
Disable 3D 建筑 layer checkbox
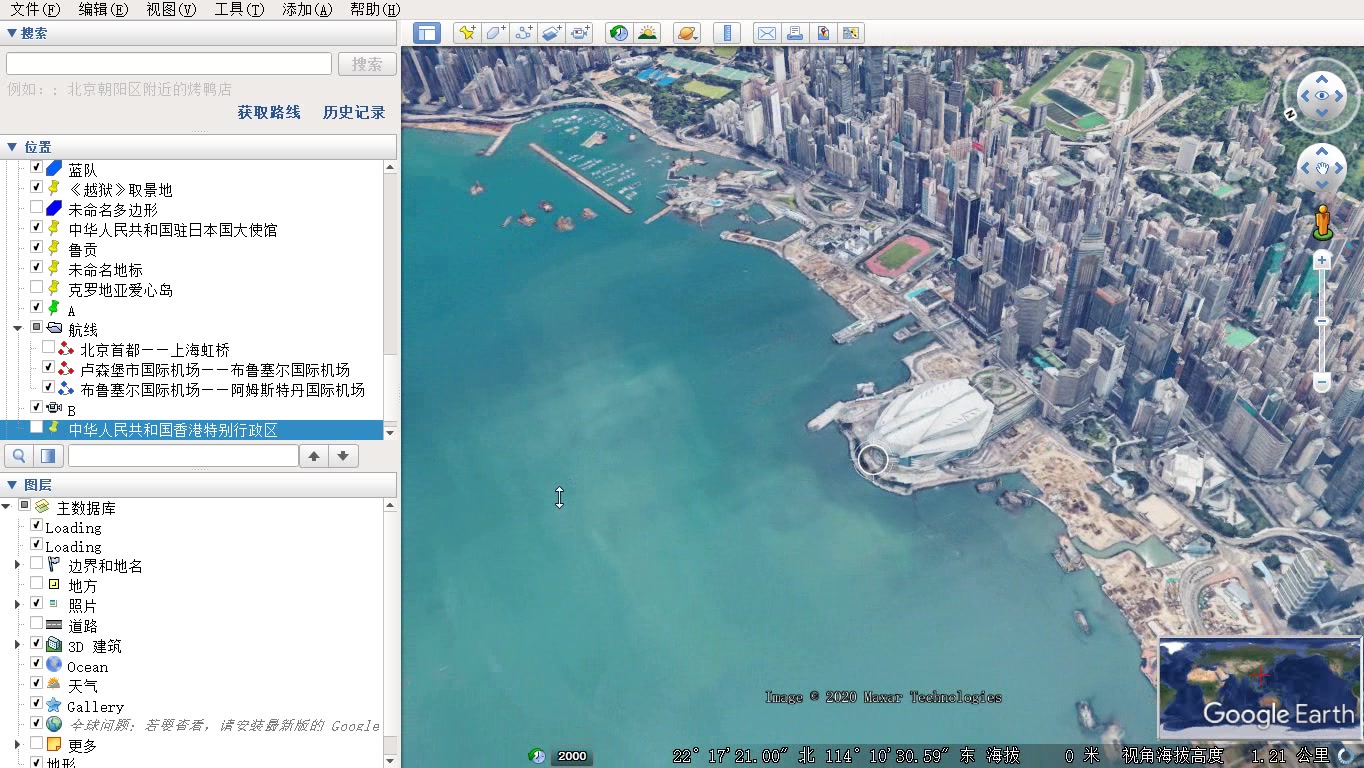tap(37, 644)
